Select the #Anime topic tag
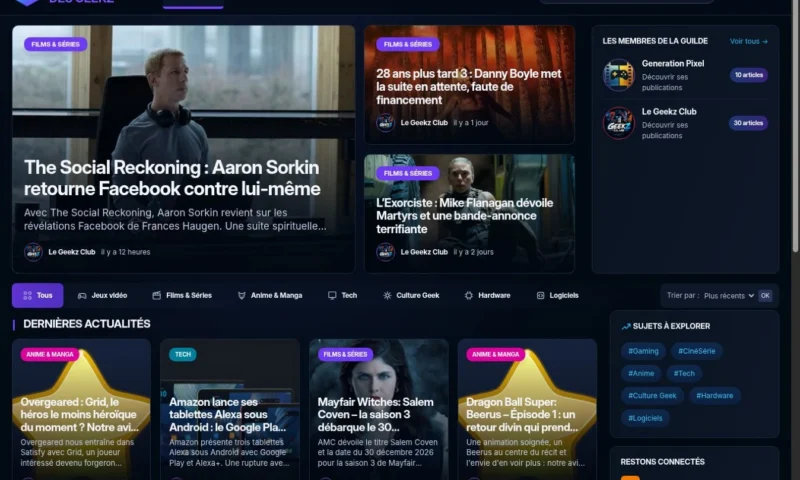800x480 pixels. 641,373
